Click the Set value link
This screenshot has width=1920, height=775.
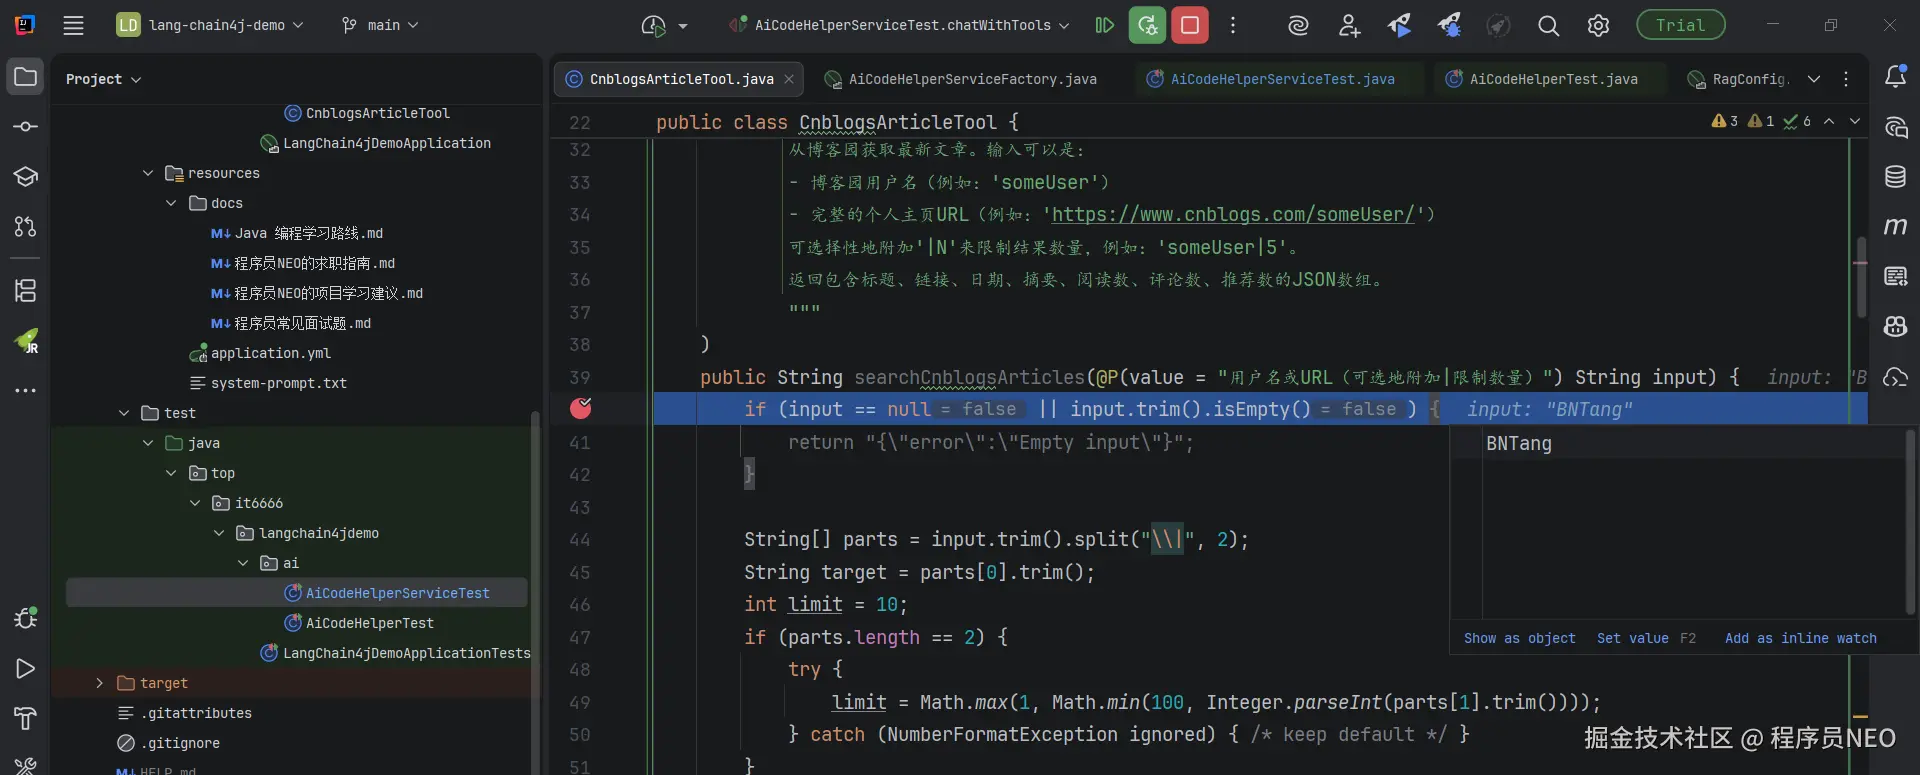click(1632, 638)
